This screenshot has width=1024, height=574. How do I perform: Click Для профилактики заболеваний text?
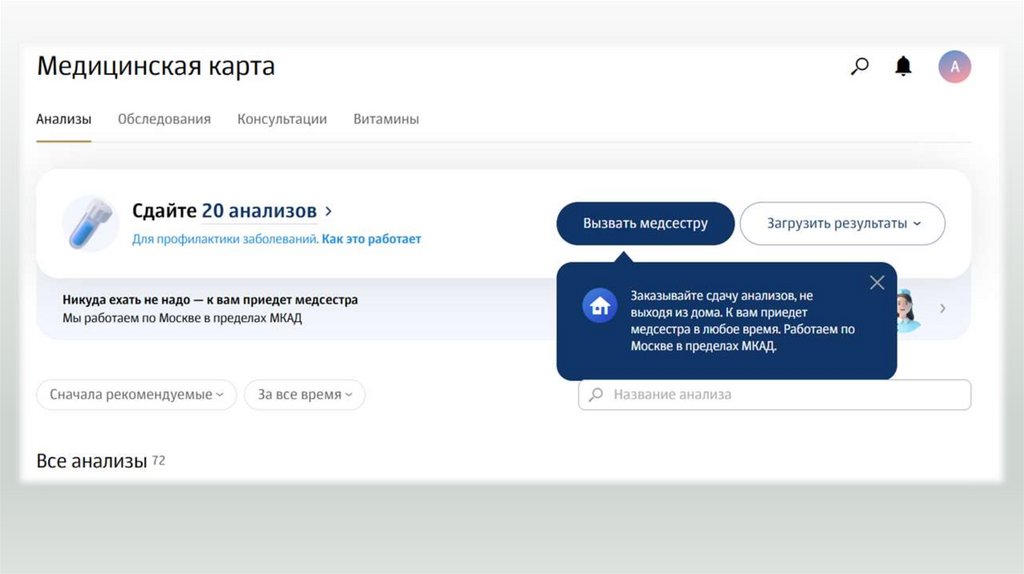tap(225, 239)
